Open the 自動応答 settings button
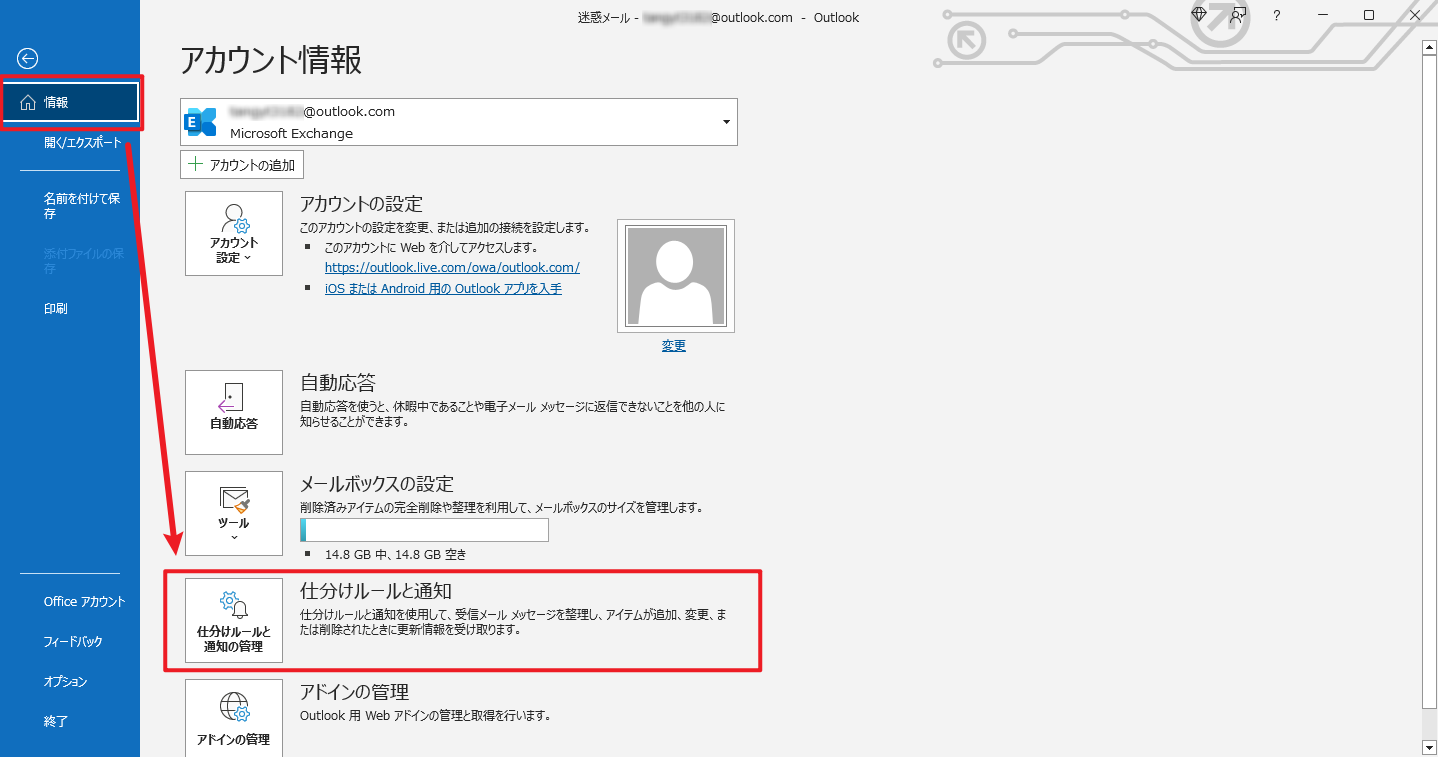The image size is (1438, 757). [x=234, y=412]
